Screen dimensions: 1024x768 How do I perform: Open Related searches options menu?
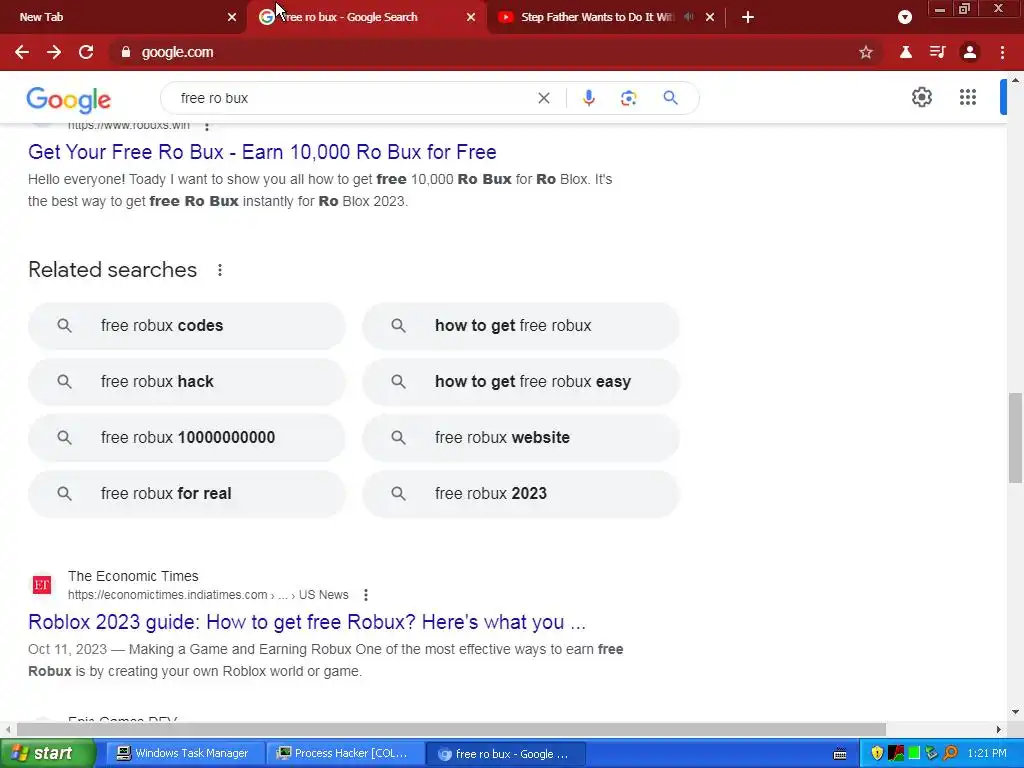tap(220, 270)
